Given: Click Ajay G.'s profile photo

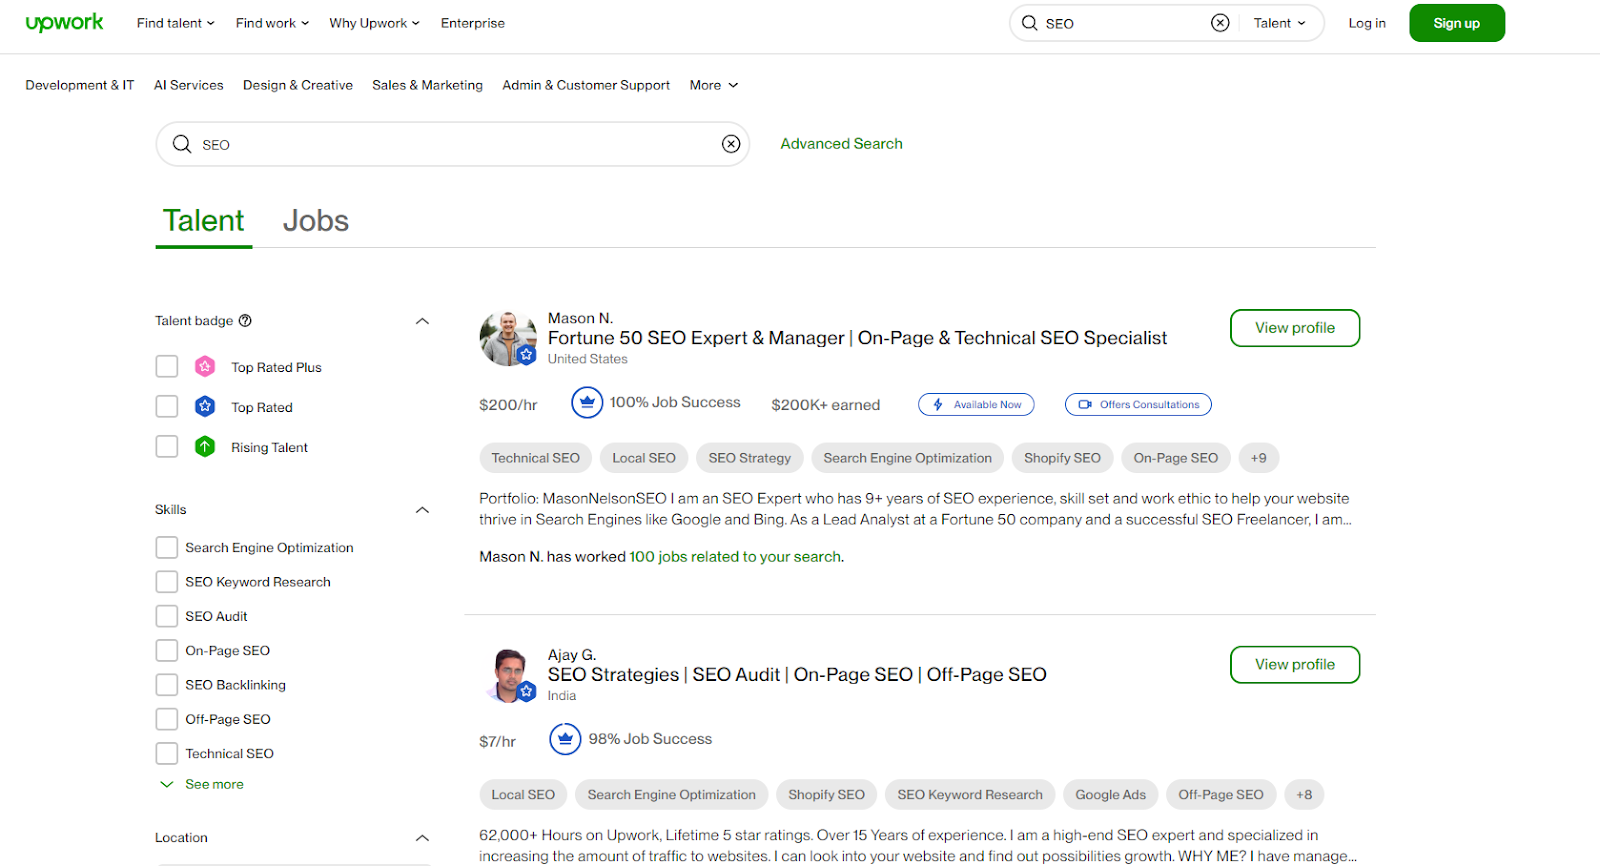Looking at the screenshot, I should (510, 675).
